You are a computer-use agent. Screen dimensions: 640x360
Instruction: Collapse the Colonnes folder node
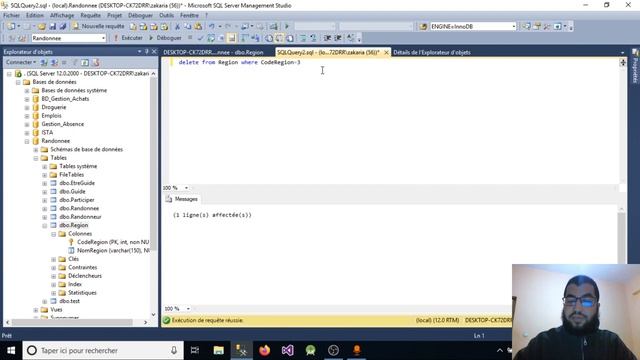(x=54, y=234)
